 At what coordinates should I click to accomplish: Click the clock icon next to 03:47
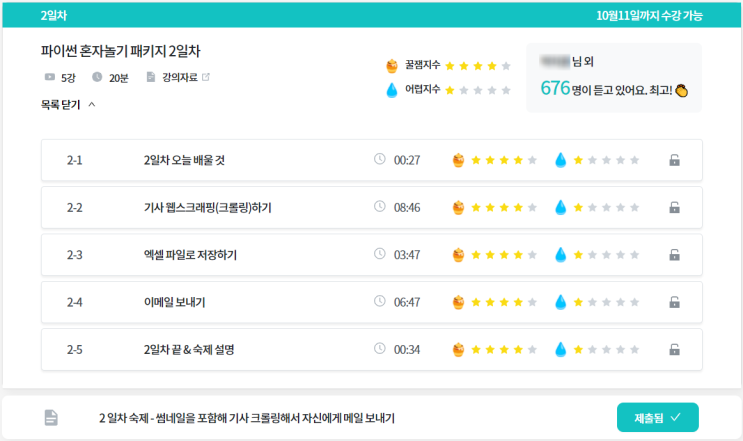[x=380, y=253]
